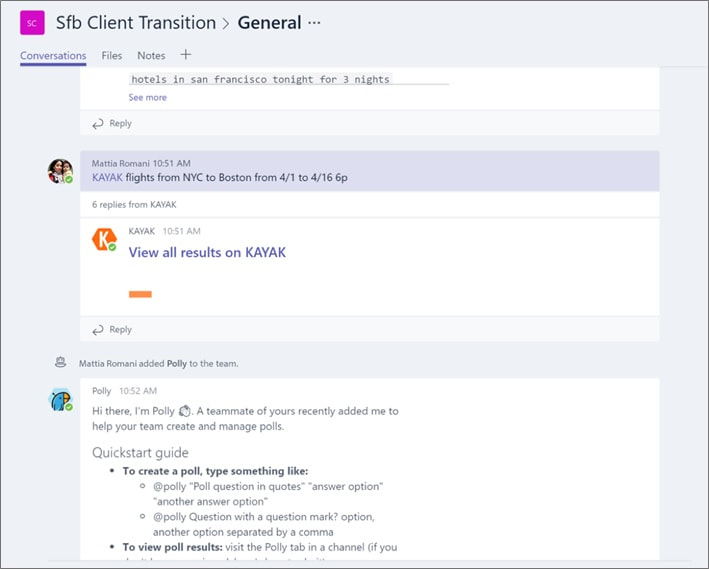Switch to the Conversations tab
This screenshot has width=709, height=569.
[53, 56]
